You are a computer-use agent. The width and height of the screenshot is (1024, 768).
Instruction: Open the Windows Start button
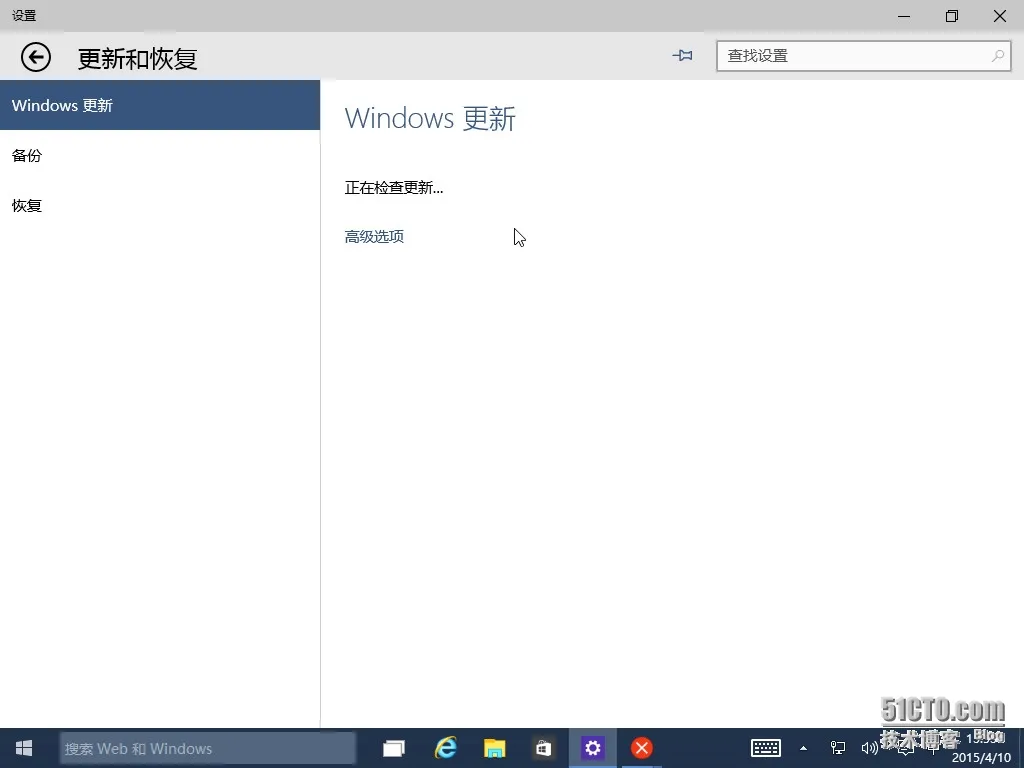24,748
